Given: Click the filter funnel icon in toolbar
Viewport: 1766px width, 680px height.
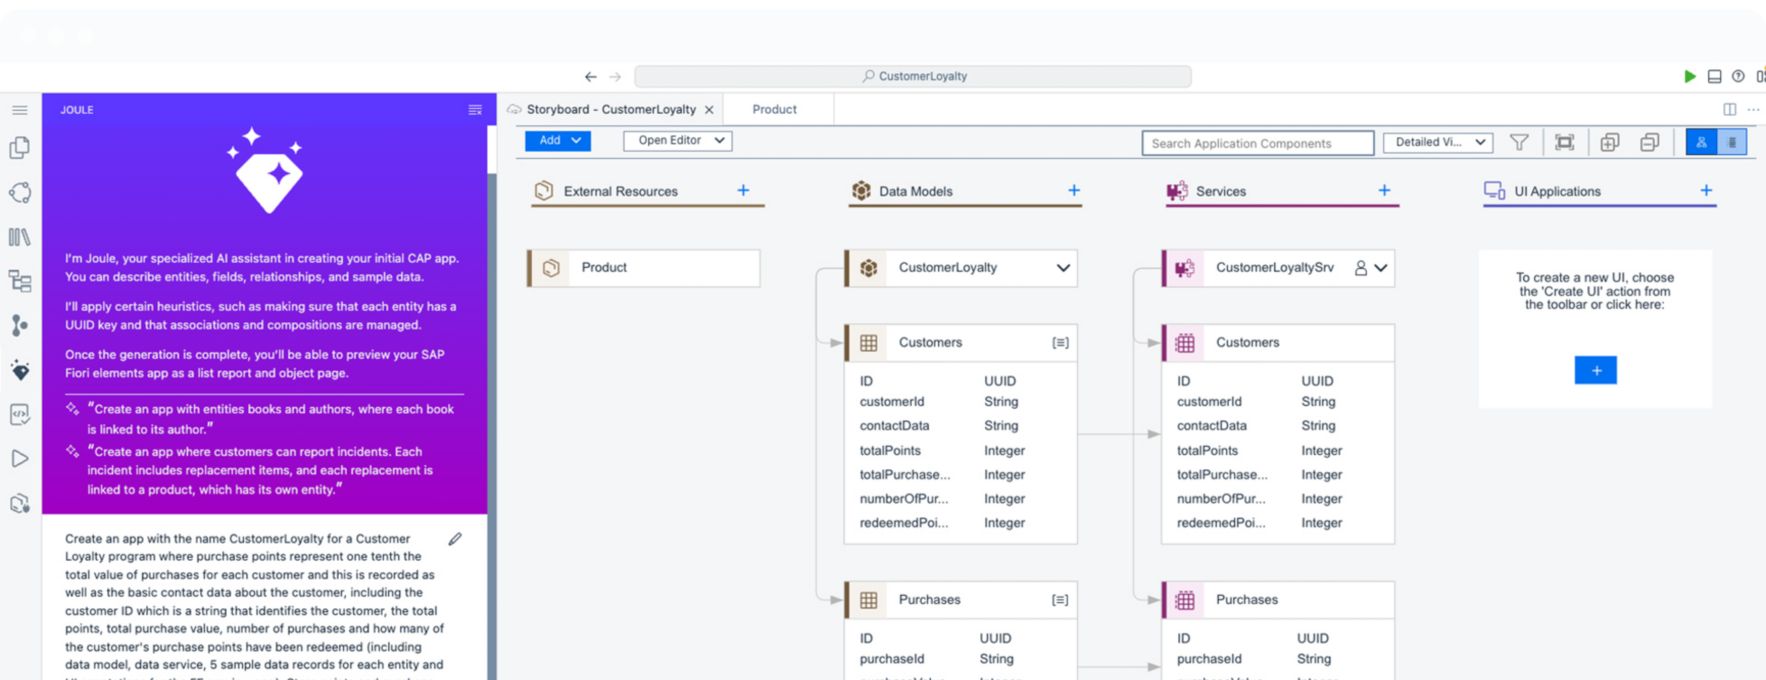Looking at the screenshot, I should tap(1519, 143).
